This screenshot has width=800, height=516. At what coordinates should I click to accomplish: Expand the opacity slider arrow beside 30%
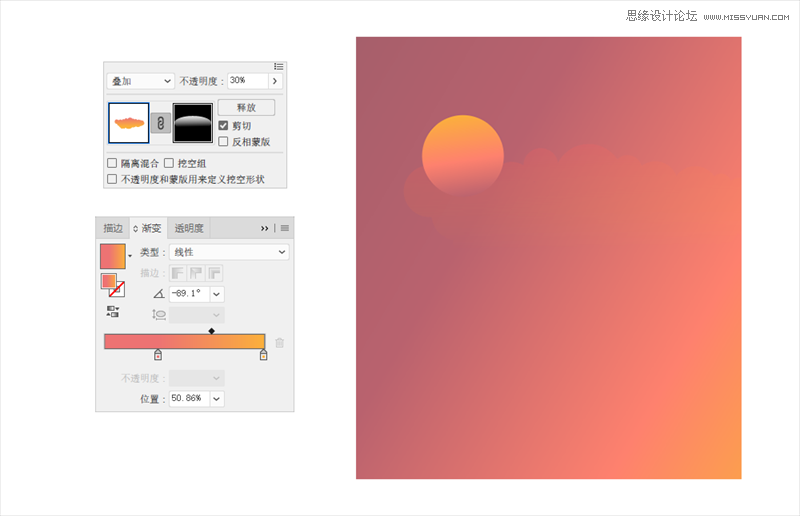(275, 81)
